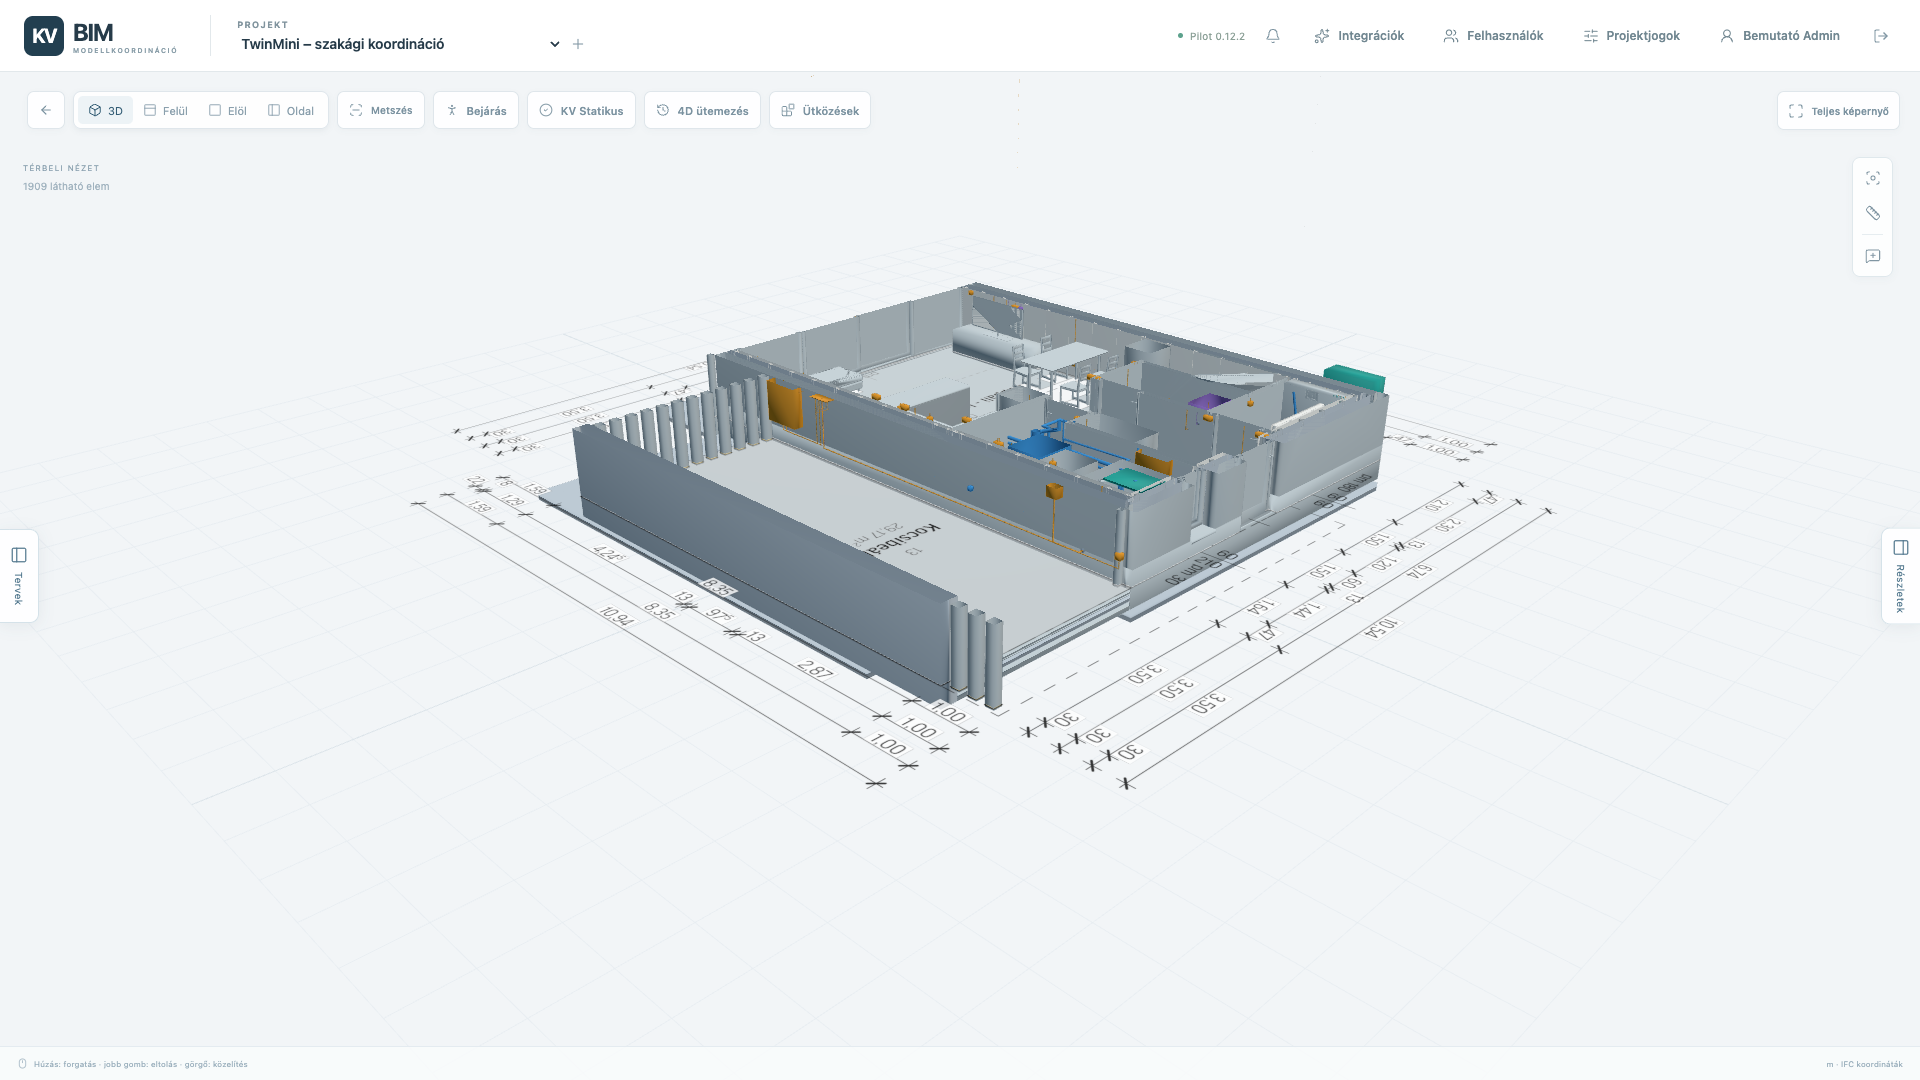Add a comment annotation

[1873, 256]
